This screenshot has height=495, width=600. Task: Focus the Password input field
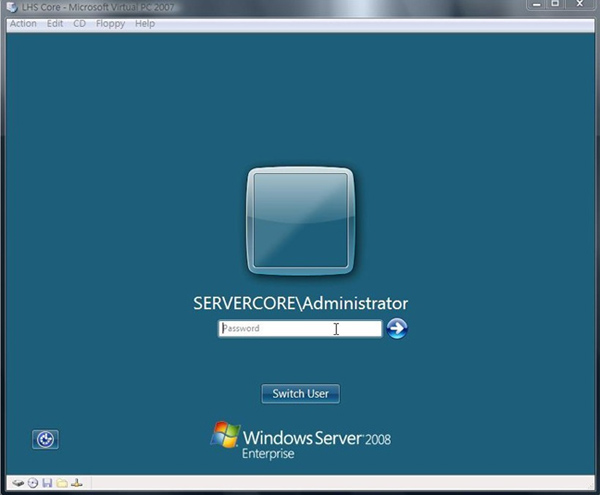pos(299,328)
